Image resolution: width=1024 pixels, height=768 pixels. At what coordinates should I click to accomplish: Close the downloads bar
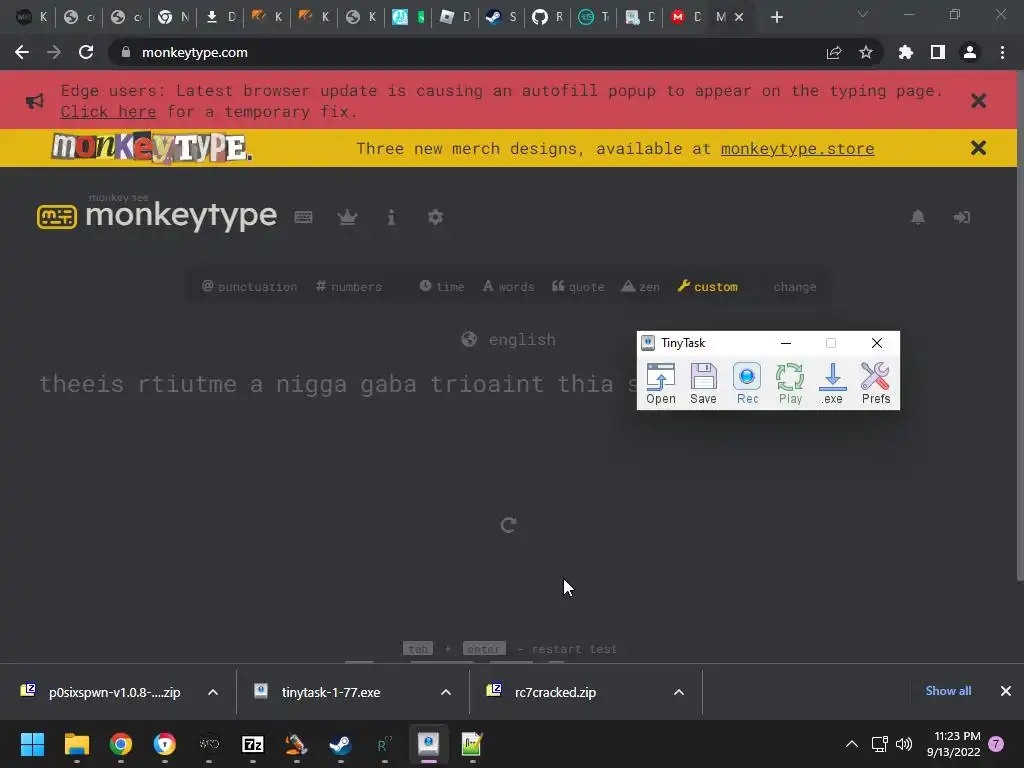pyautogui.click(x=1006, y=691)
